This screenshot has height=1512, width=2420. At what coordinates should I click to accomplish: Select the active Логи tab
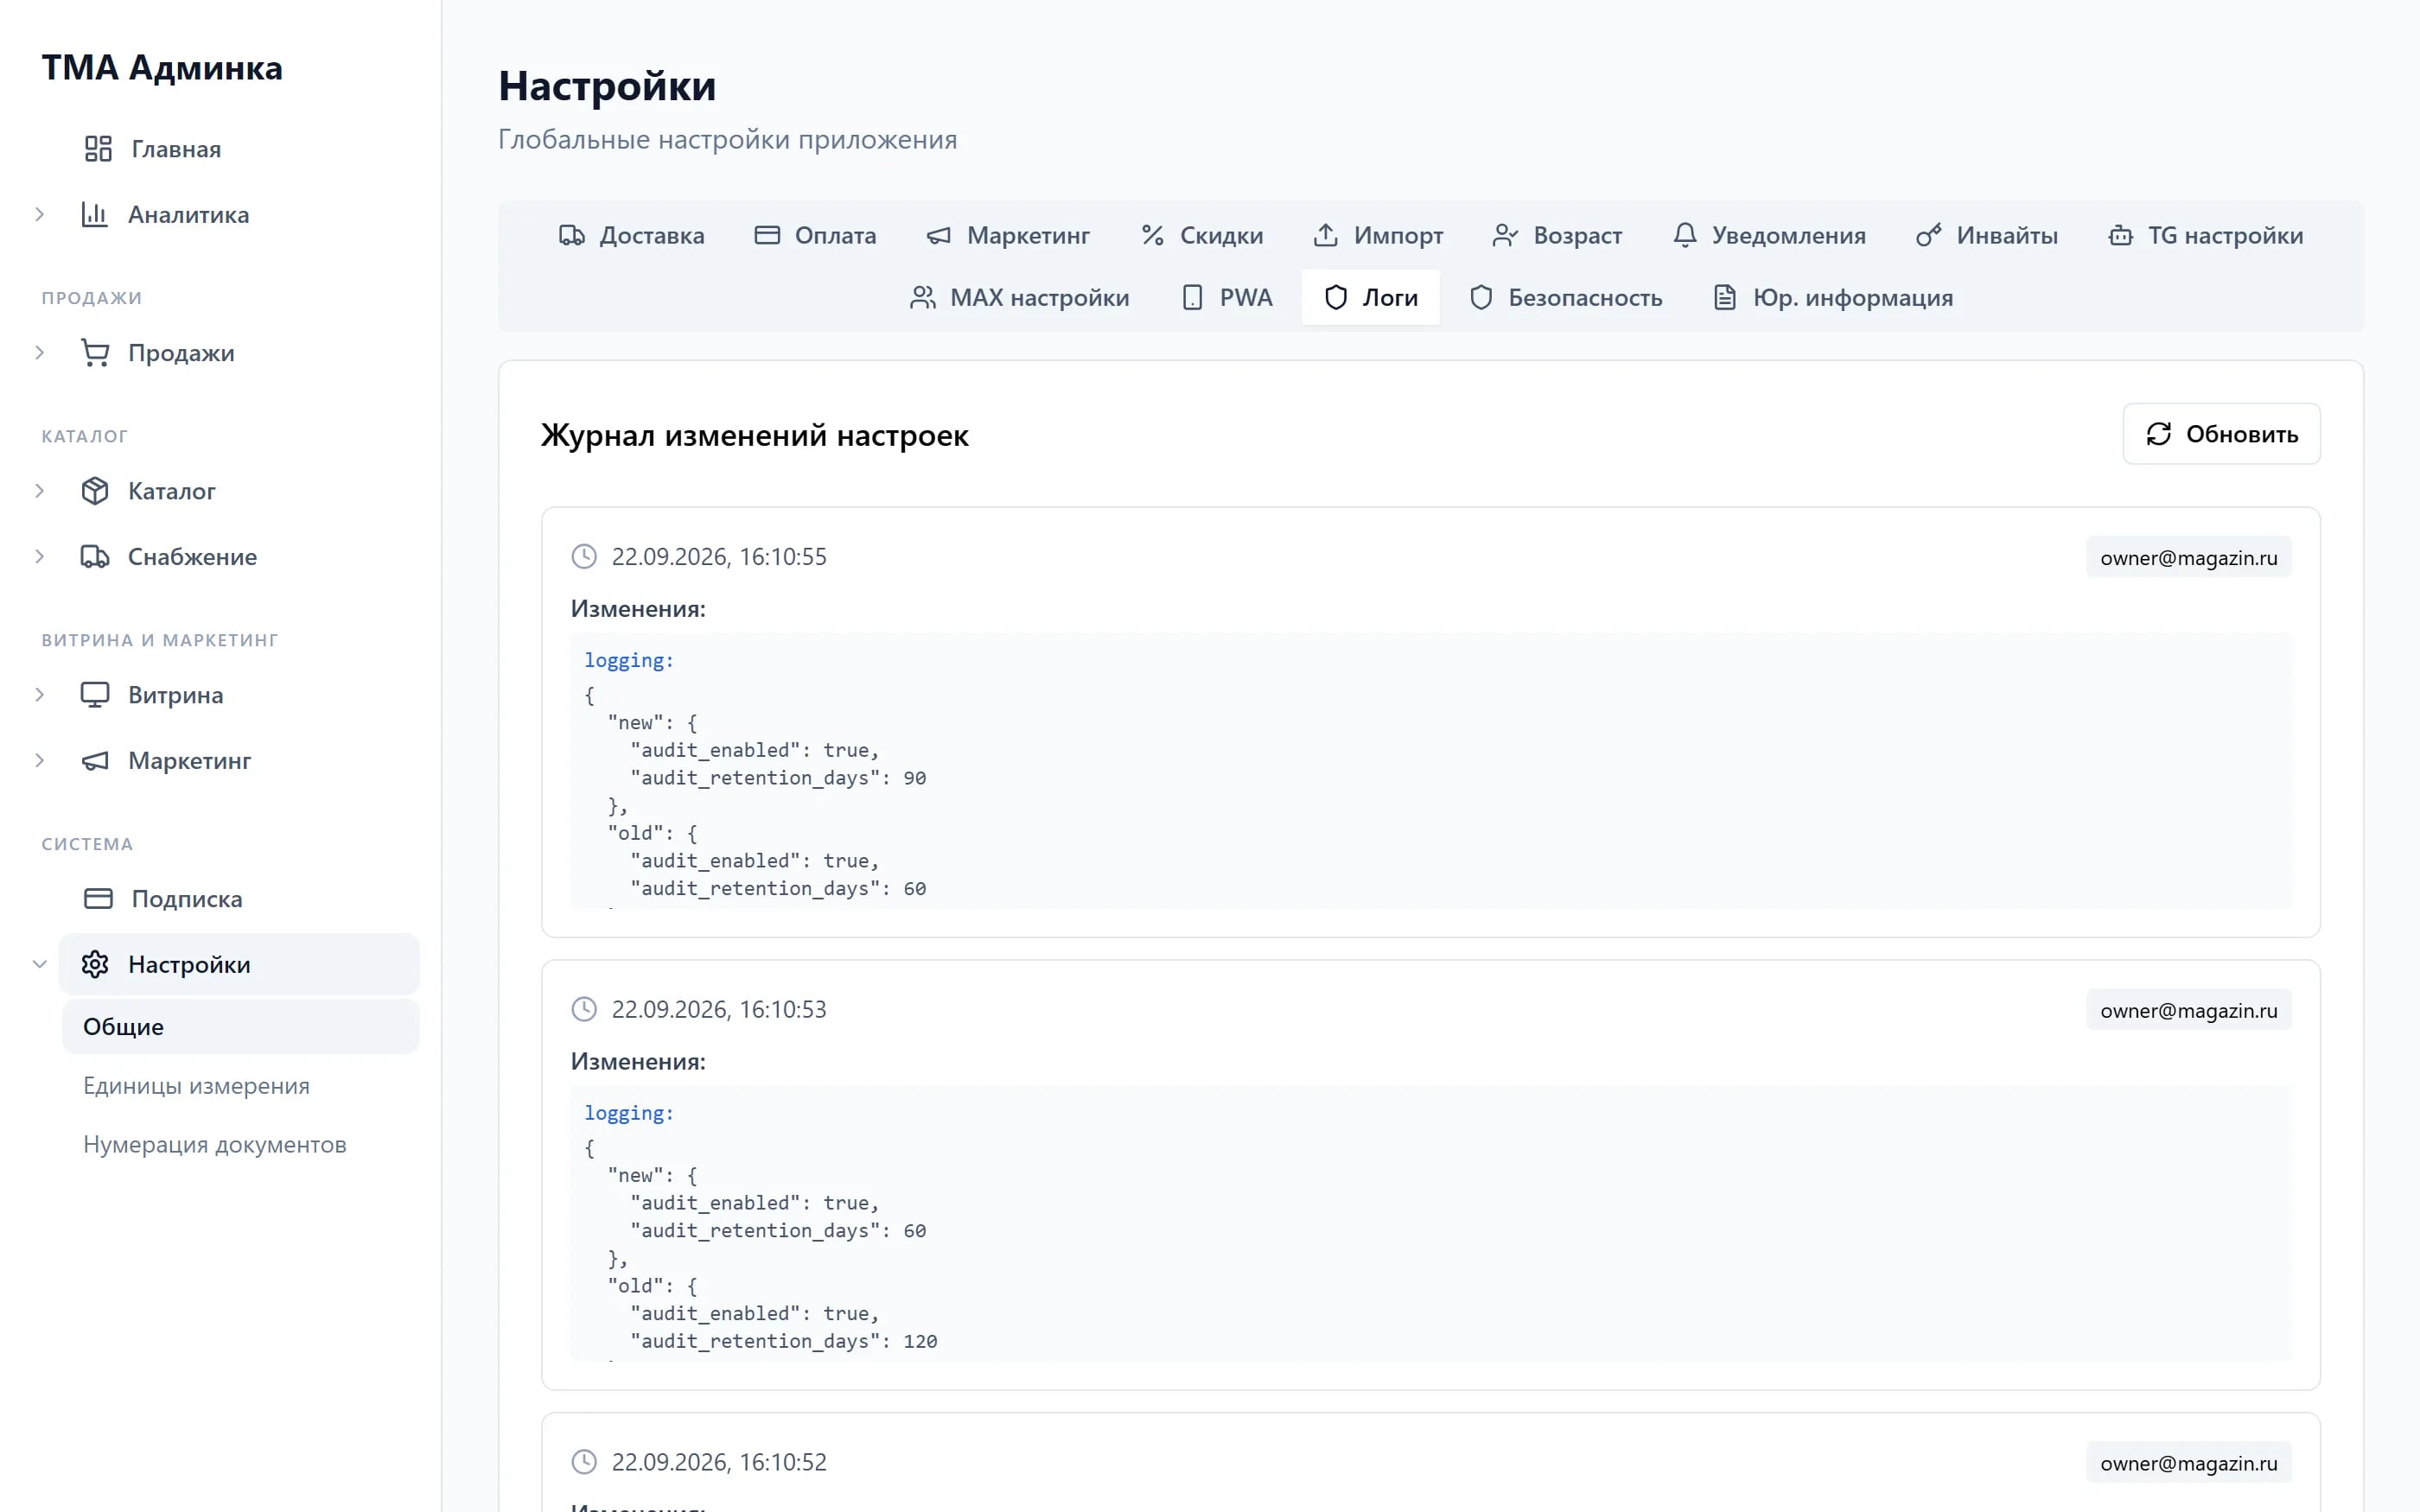[x=1370, y=298]
